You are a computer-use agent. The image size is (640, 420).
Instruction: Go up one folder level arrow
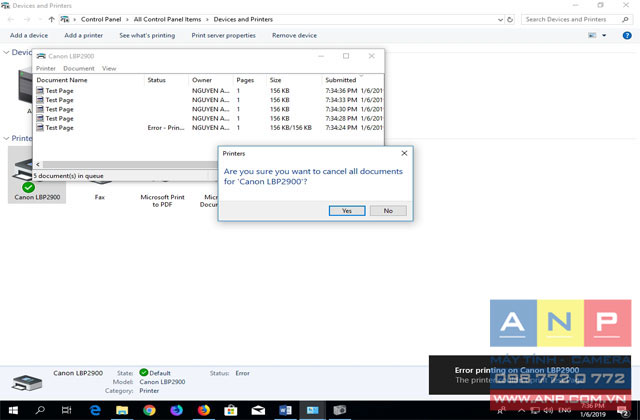[x=51, y=19]
